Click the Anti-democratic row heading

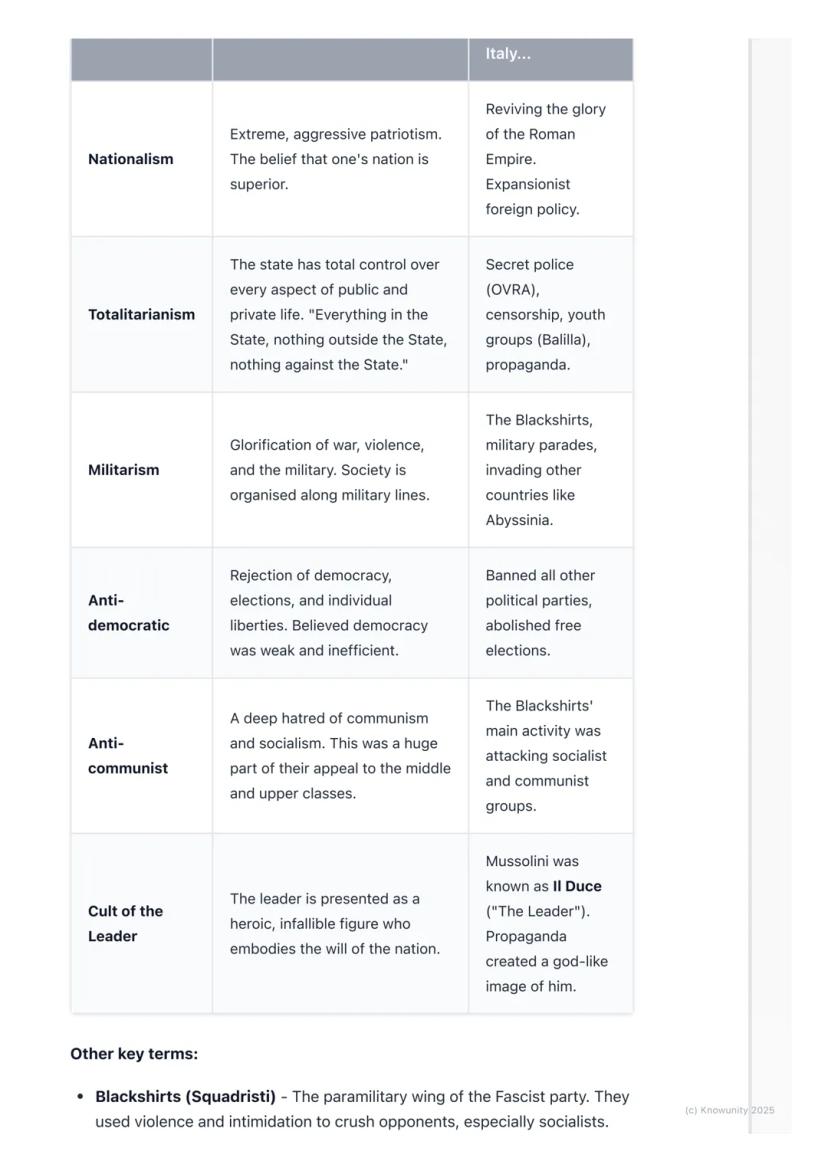[128, 613]
